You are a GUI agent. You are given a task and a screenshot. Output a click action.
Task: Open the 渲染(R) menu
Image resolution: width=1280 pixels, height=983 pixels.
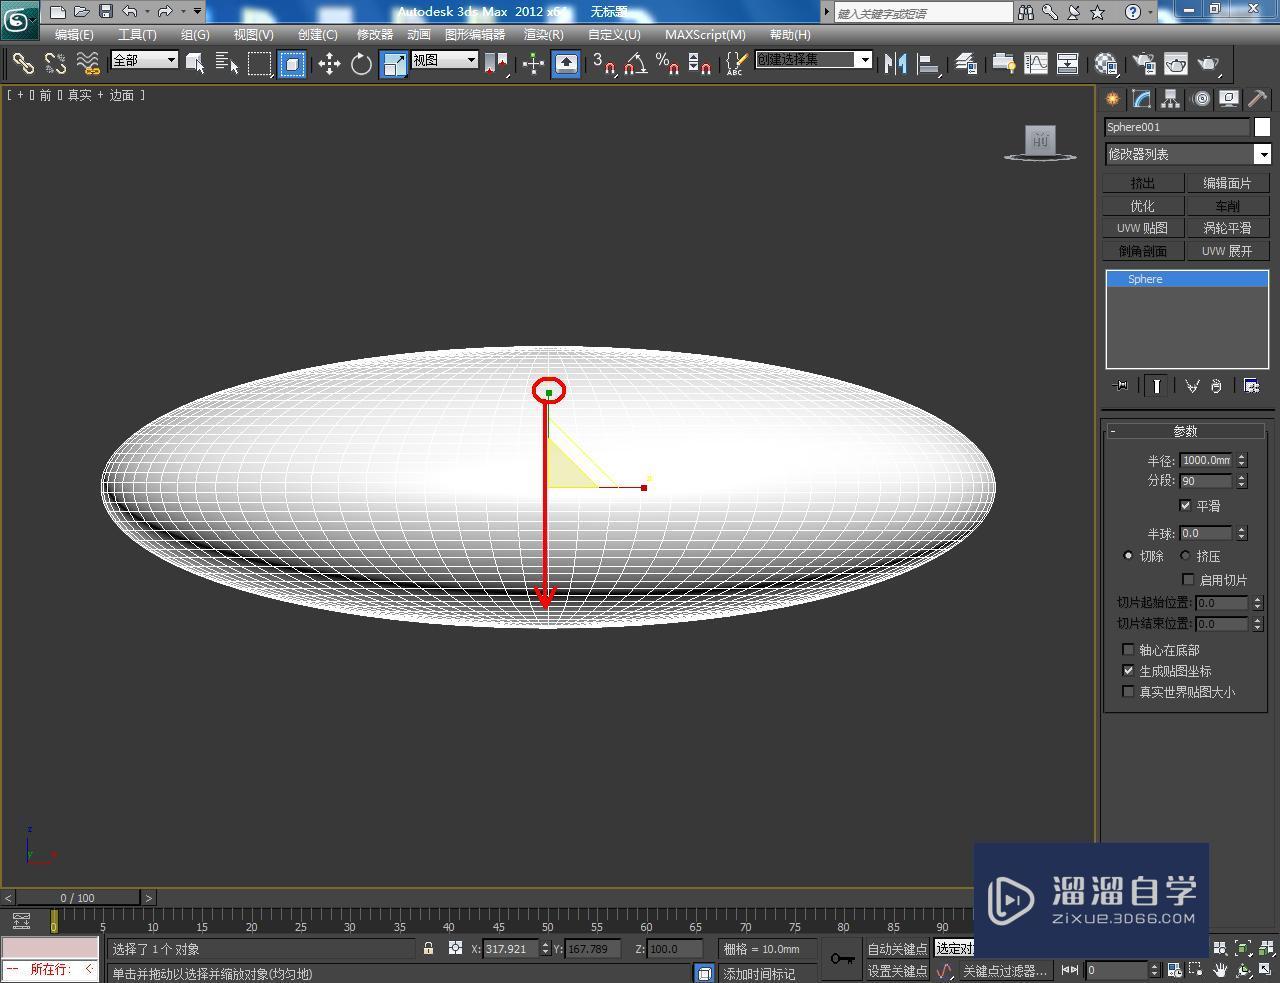(x=543, y=34)
